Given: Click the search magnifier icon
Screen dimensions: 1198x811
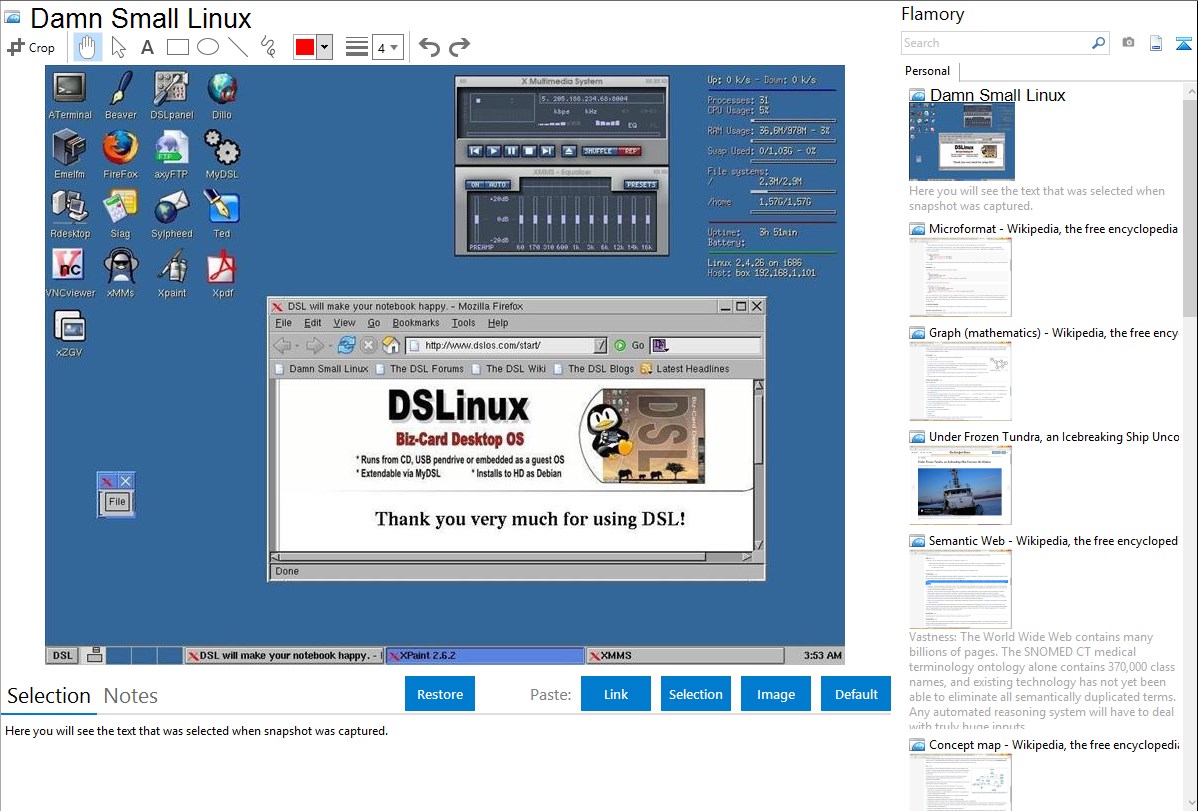Looking at the screenshot, I should (1098, 43).
